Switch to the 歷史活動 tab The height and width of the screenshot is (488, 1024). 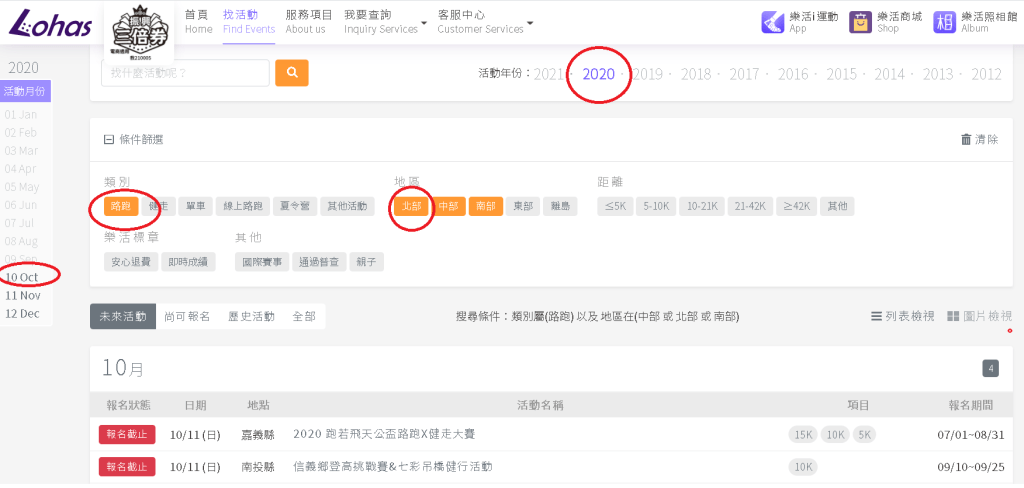click(249, 316)
